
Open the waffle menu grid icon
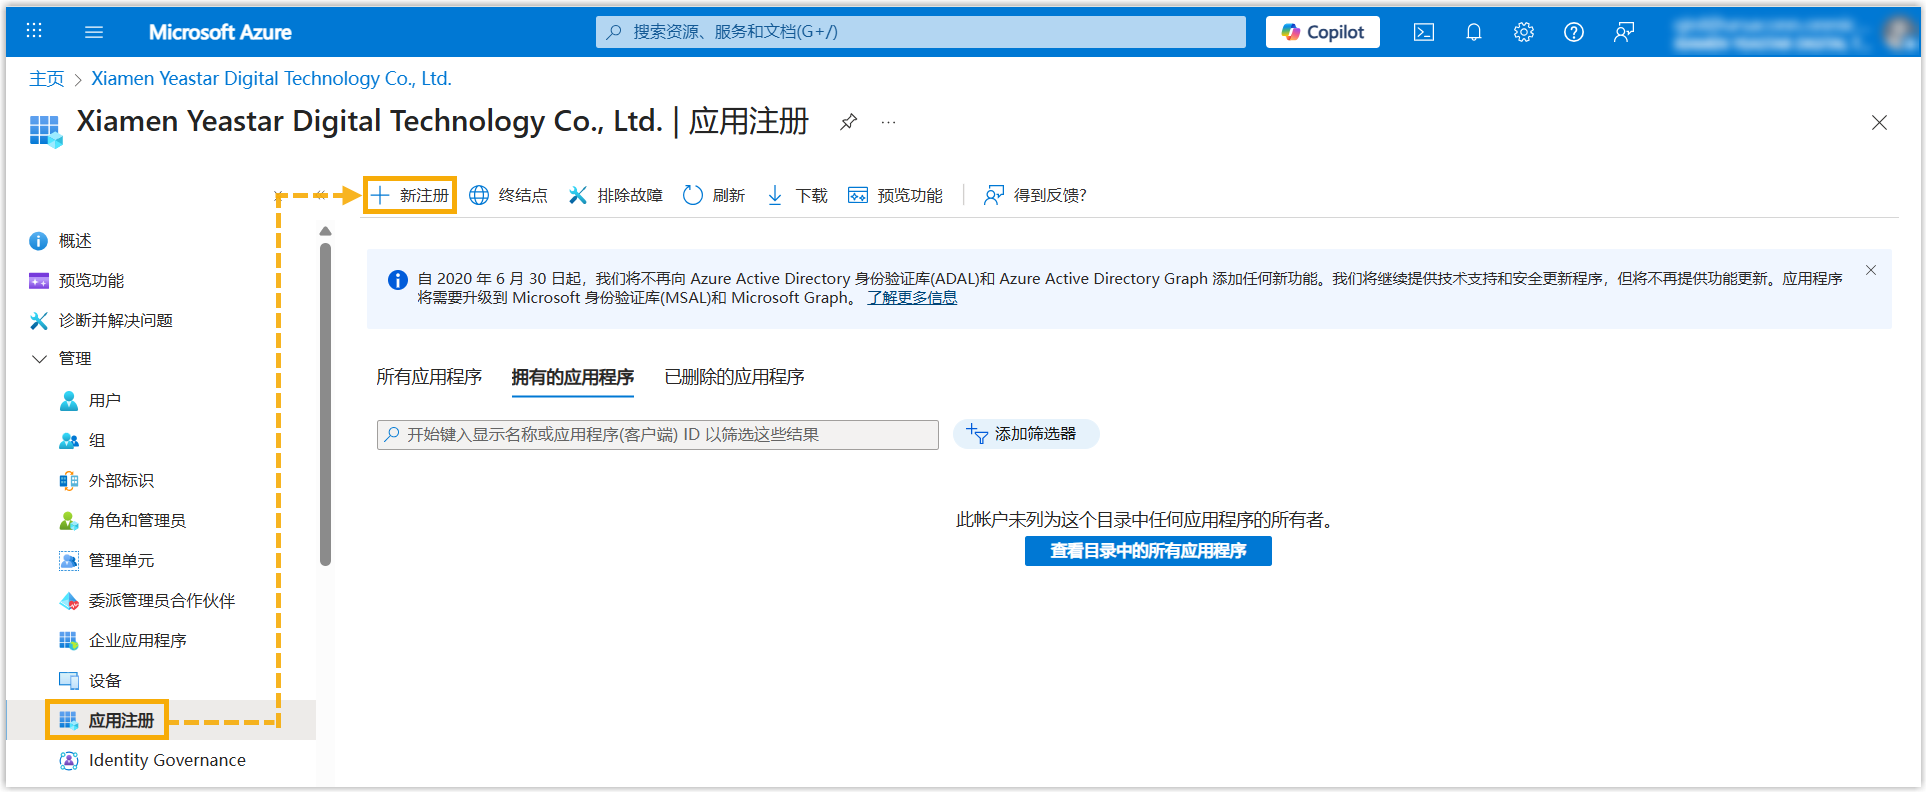pos(34,31)
